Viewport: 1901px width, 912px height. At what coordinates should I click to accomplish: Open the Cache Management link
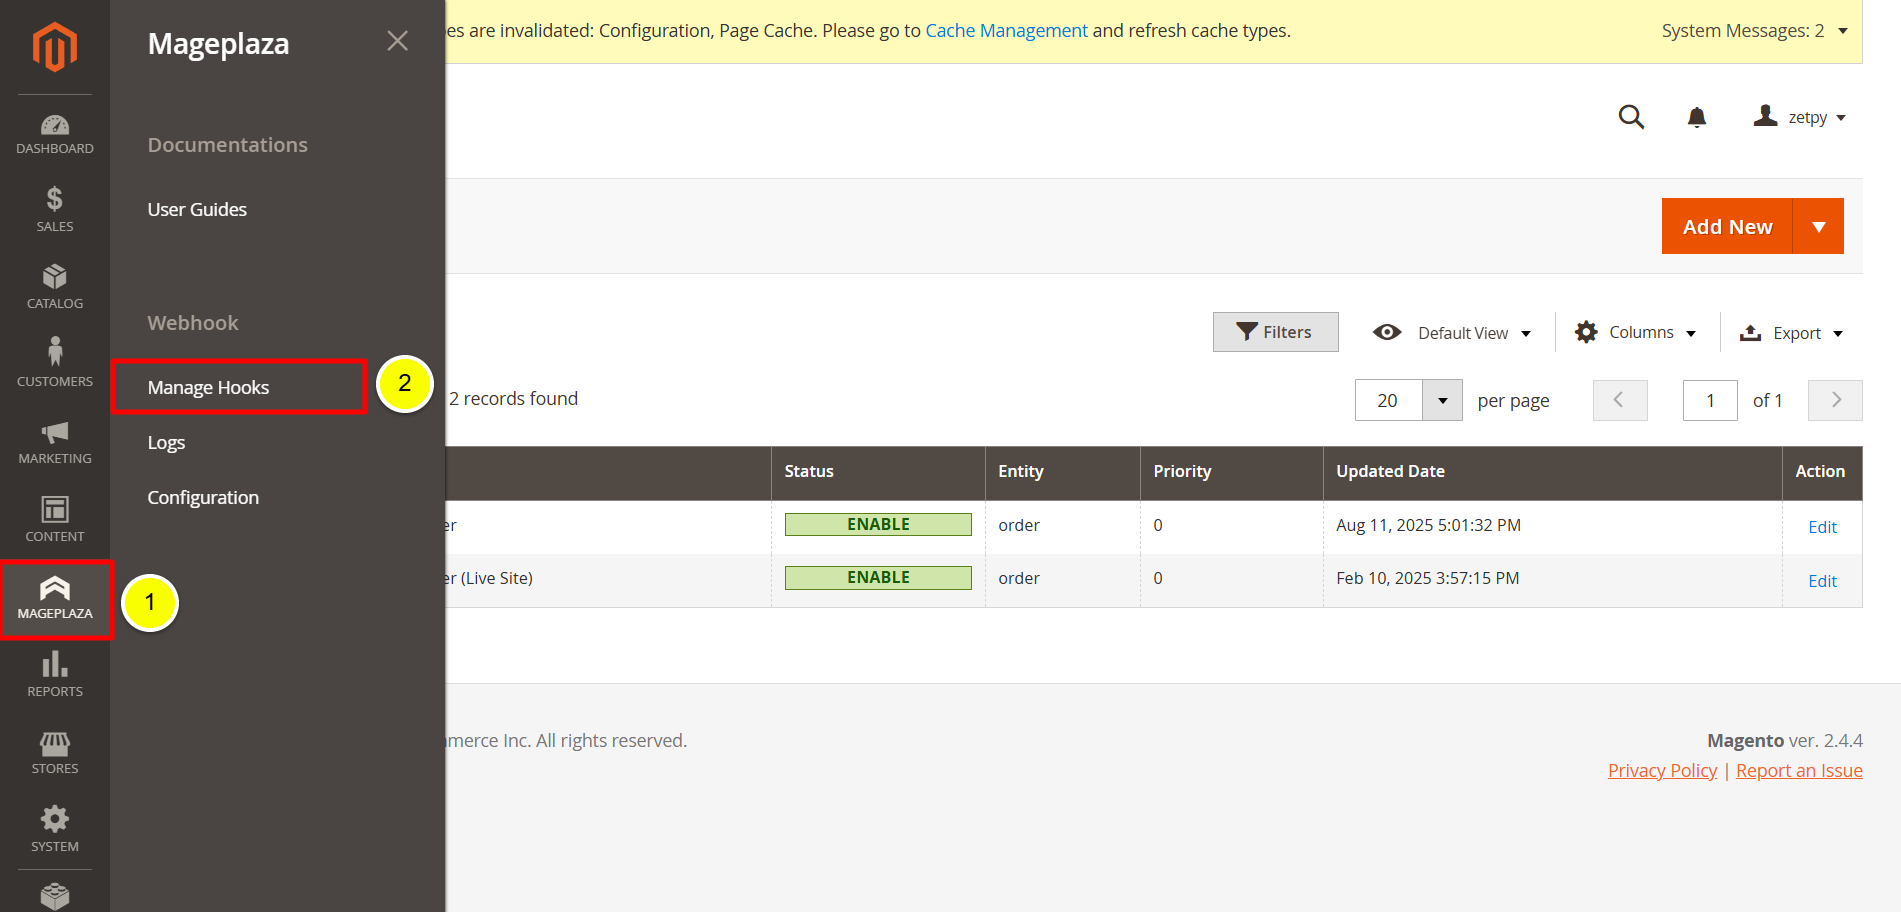tap(1006, 31)
